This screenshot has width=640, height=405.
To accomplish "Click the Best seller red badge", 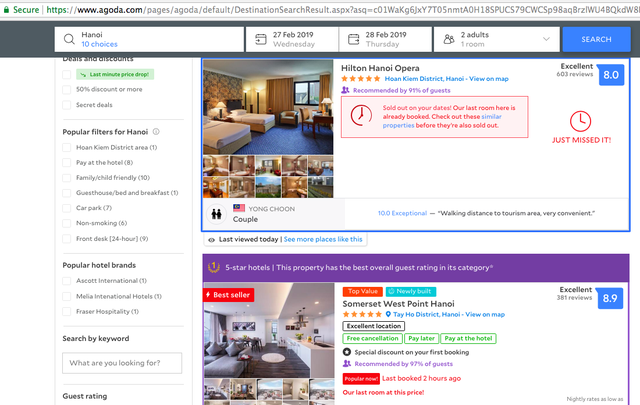I will pyautogui.click(x=229, y=295).
